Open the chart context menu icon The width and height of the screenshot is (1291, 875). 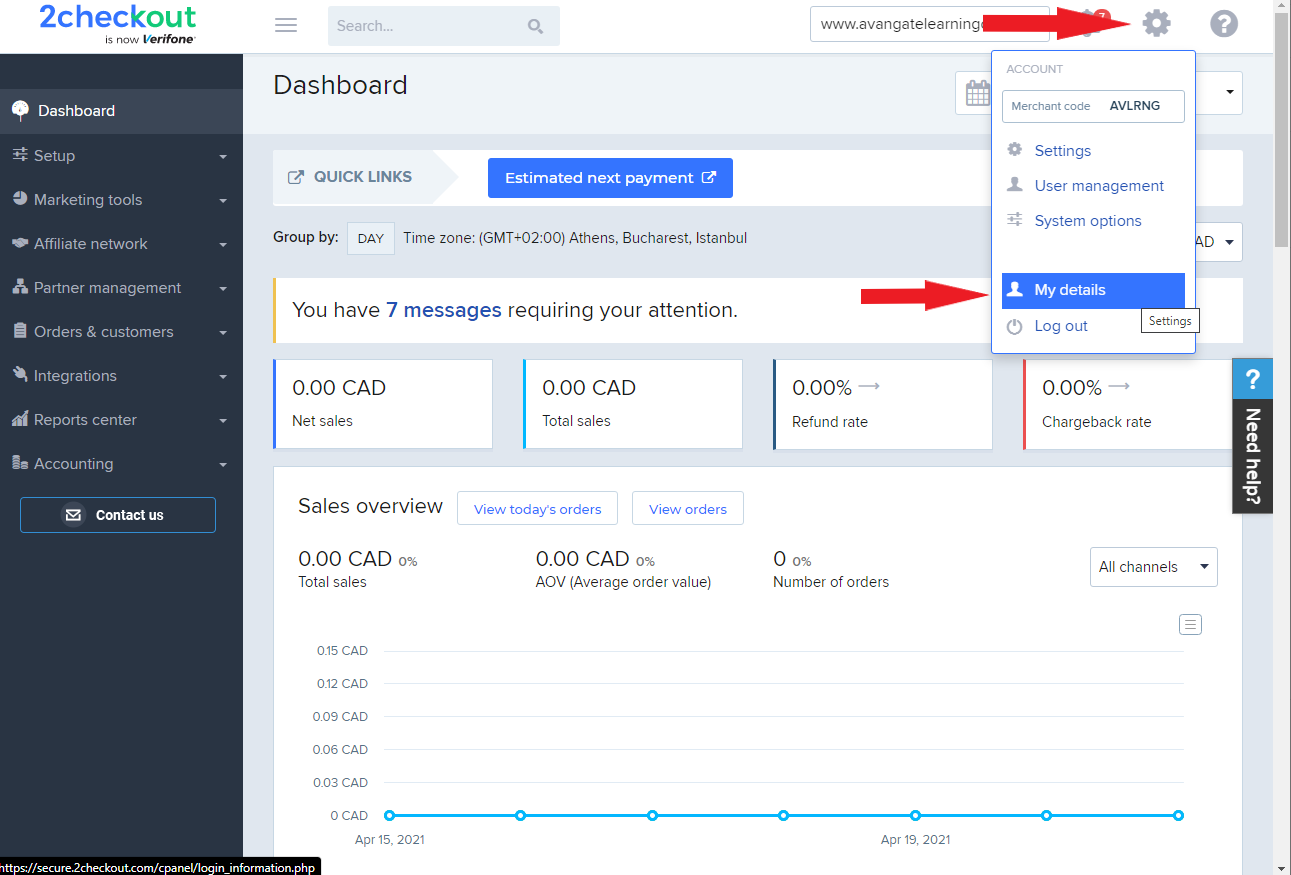[1190, 625]
